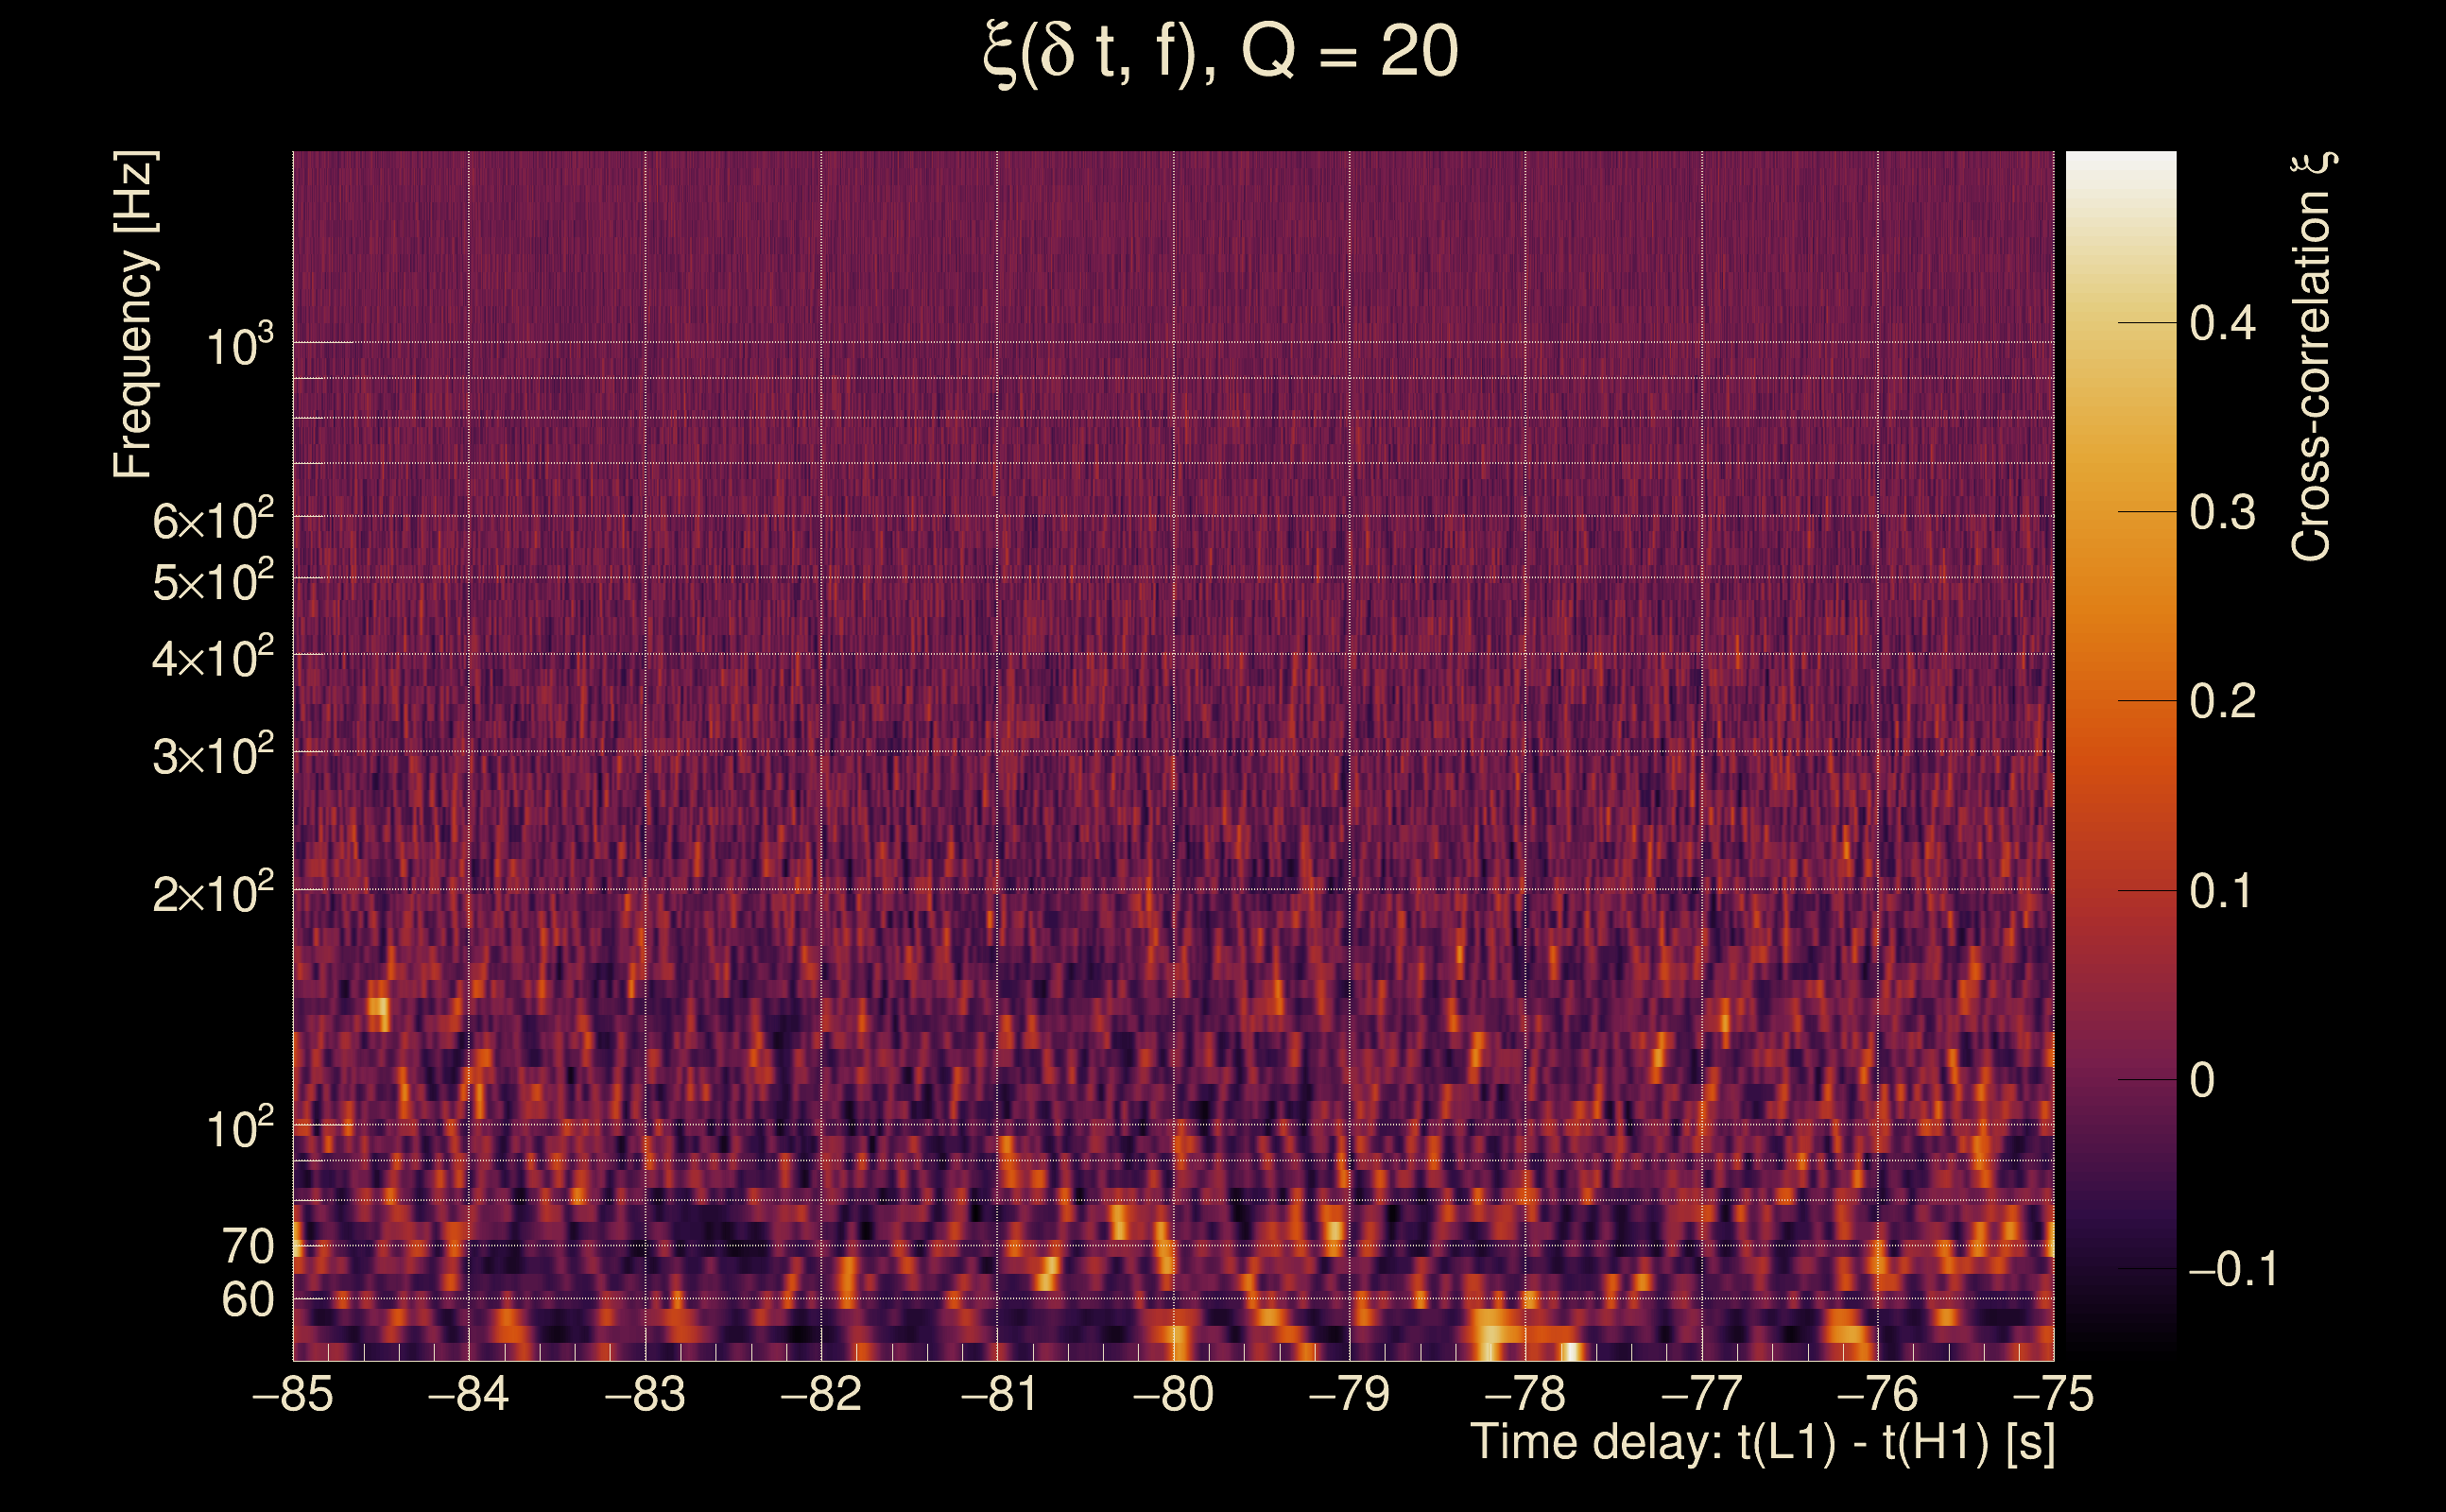Click the 10³ frequency tick label

point(238,347)
